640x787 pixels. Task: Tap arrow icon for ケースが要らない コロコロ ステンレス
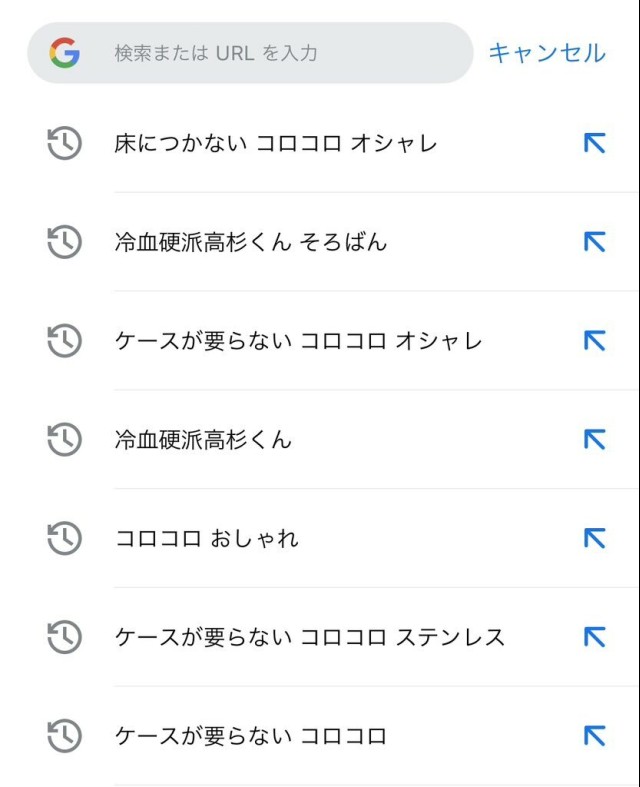(594, 637)
